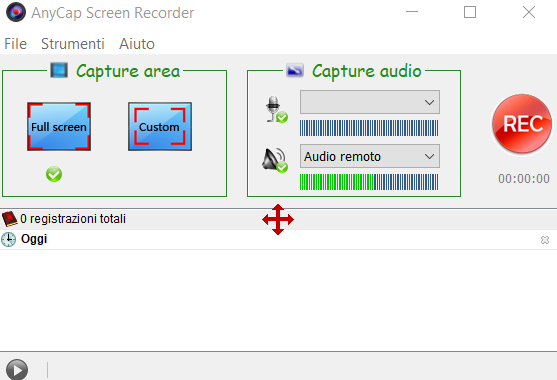Open the File menu

pyautogui.click(x=15, y=44)
